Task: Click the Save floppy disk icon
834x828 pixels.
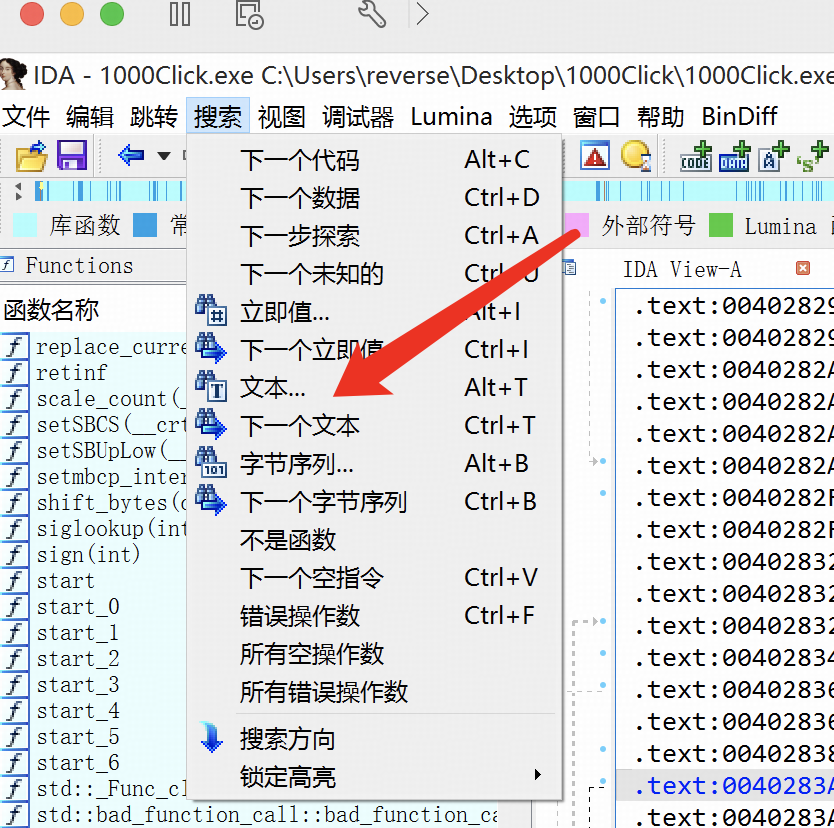Action: click(71, 156)
